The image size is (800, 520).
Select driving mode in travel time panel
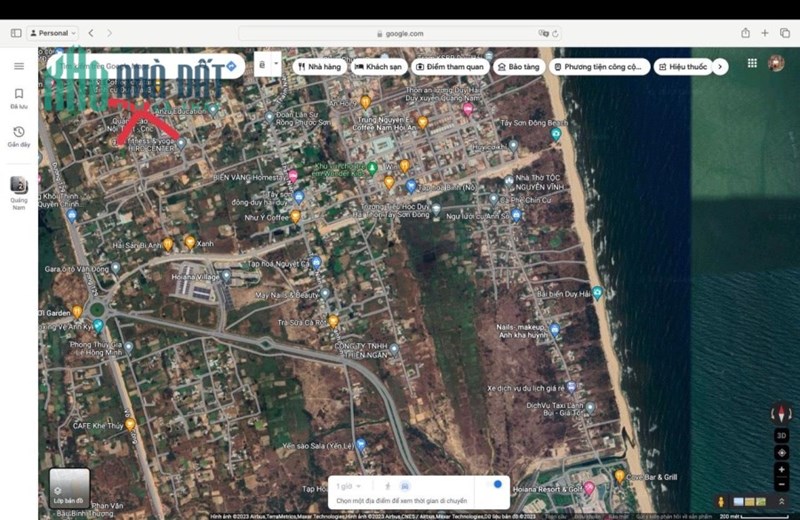click(405, 486)
